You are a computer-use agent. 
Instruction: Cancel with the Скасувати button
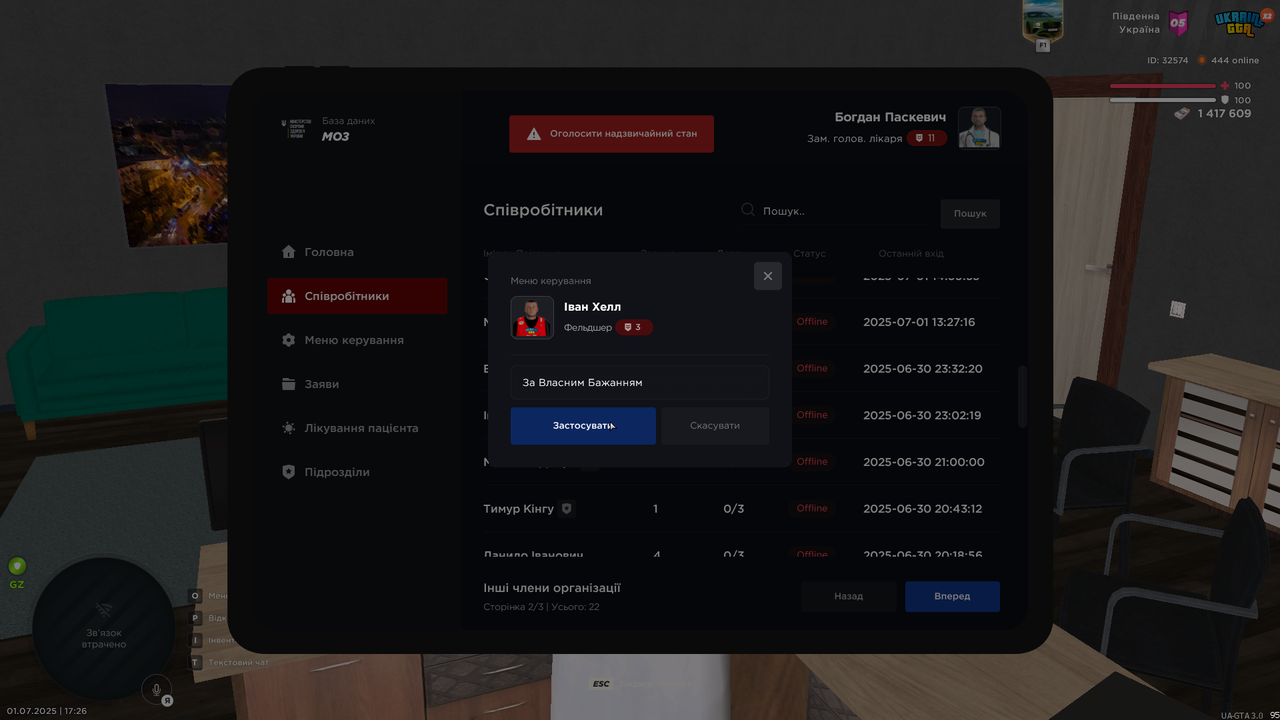[x=715, y=426]
